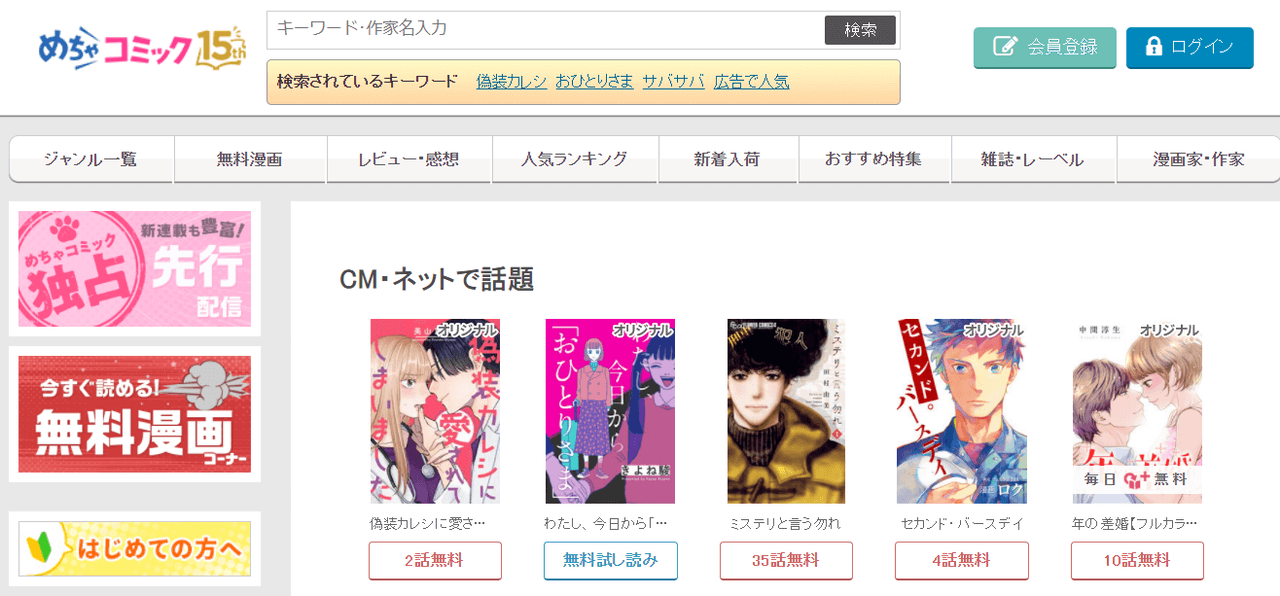Click the ログイン lock icon button
The width and height of the screenshot is (1280, 596).
pyautogui.click(x=1189, y=47)
